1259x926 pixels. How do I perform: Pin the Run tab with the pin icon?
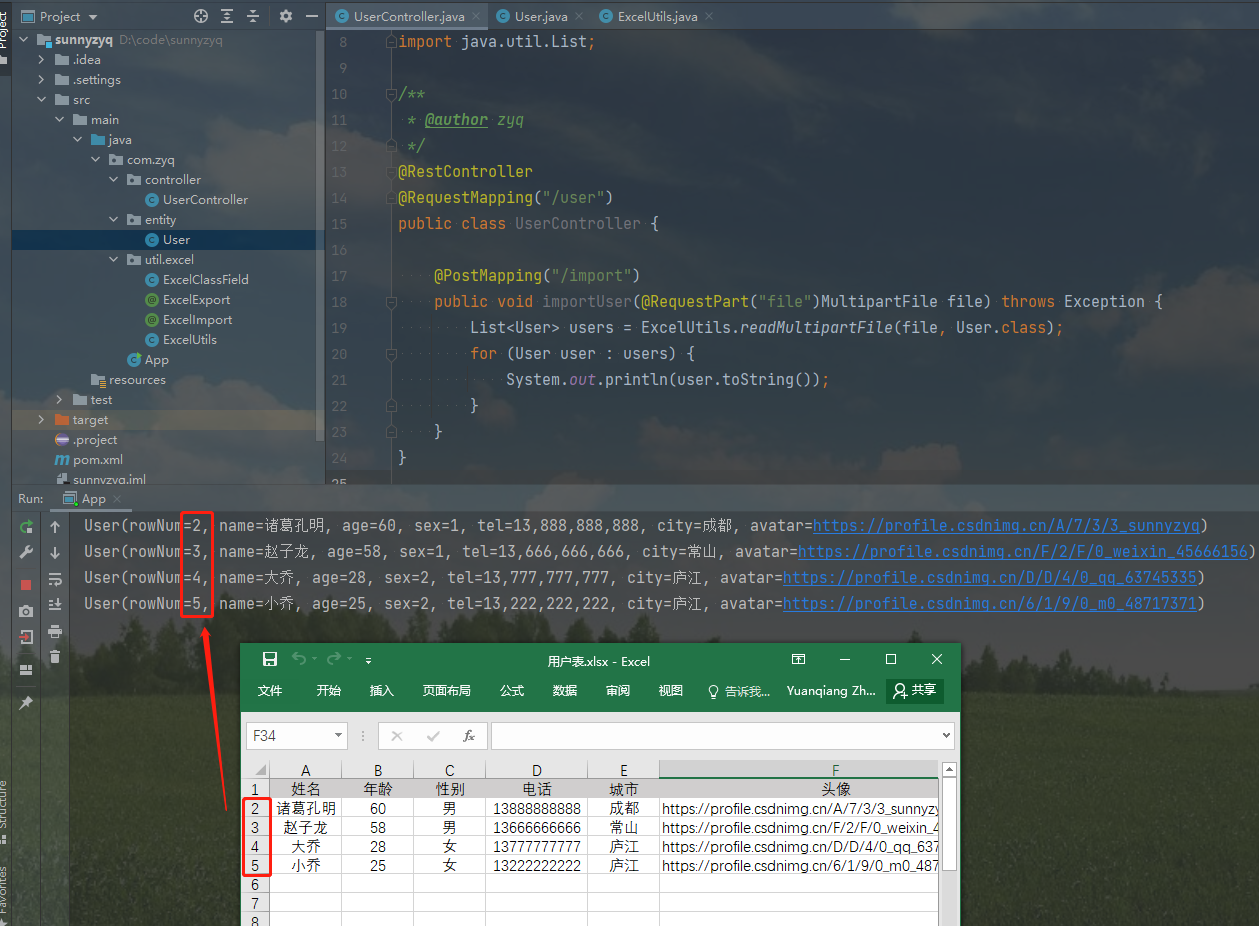26,703
